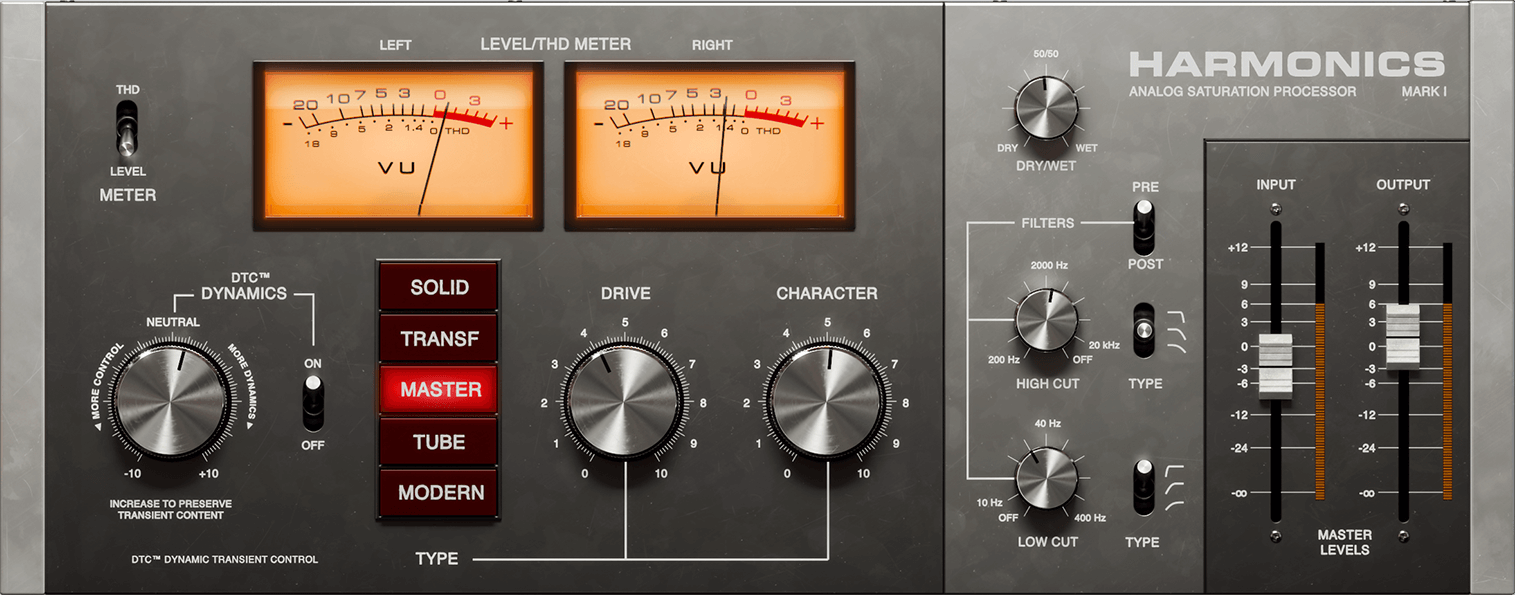Change the High Cut type slope switch
This screenshot has width=1515, height=595.
click(1143, 331)
